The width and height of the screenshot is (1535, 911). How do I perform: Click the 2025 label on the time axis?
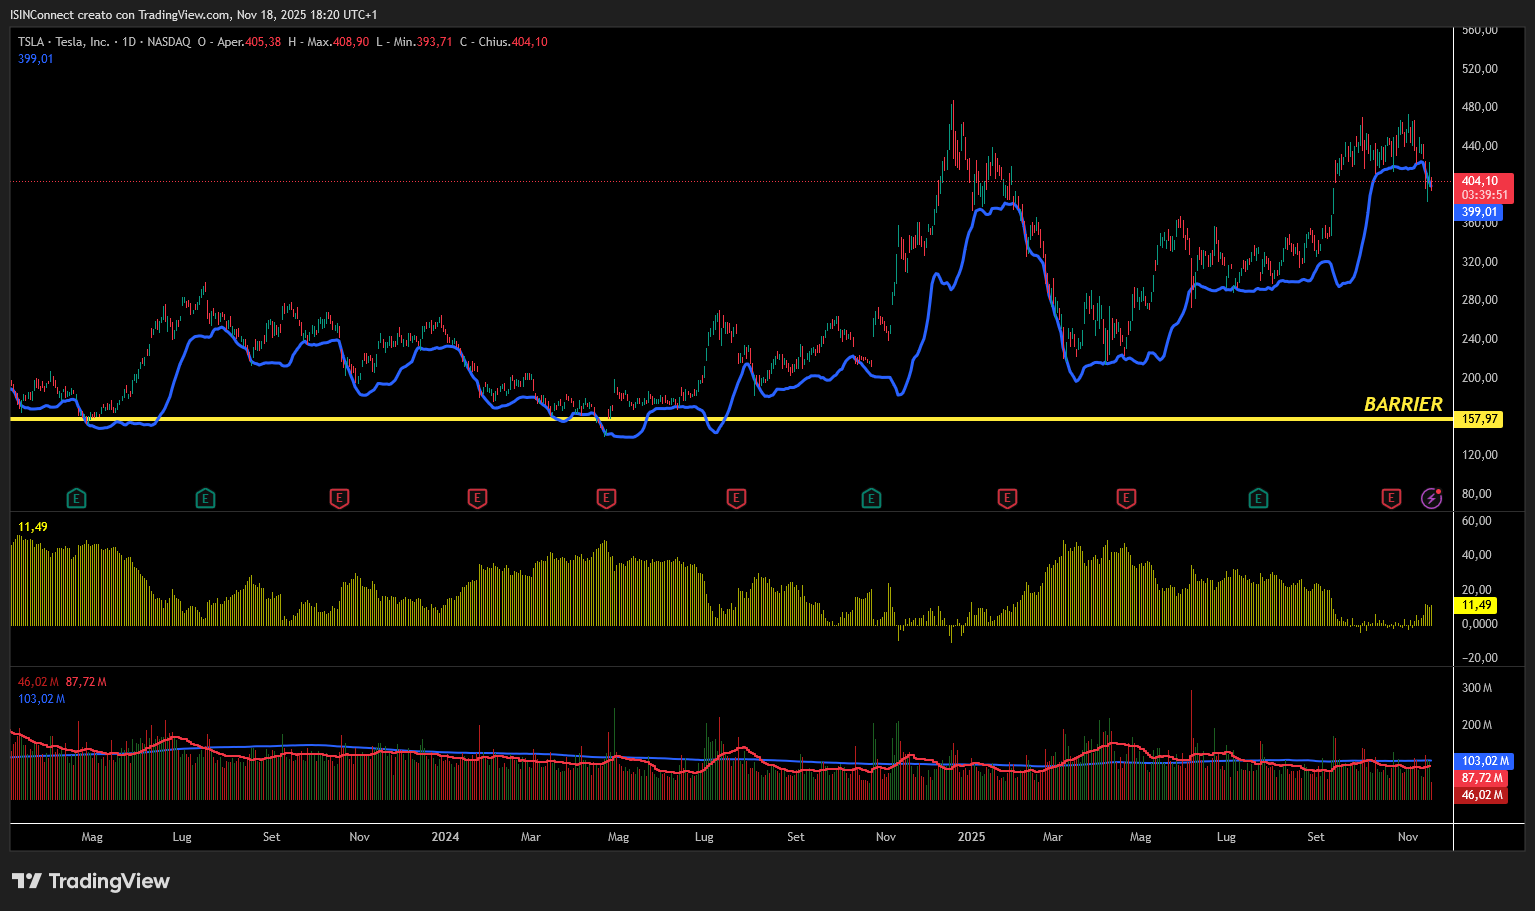tap(971, 837)
